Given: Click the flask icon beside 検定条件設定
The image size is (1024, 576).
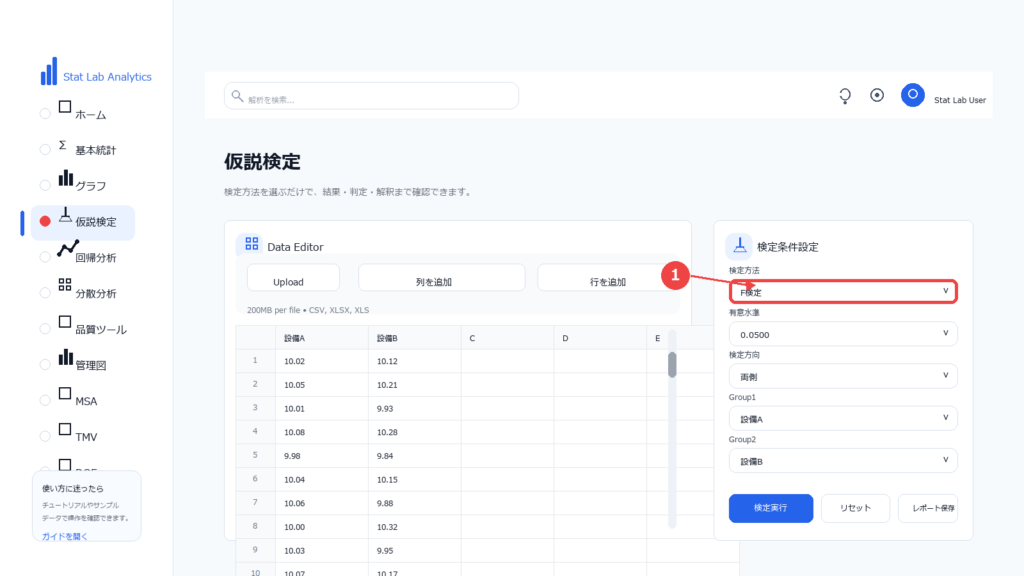Looking at the screenshot, I should click(739, 245).
